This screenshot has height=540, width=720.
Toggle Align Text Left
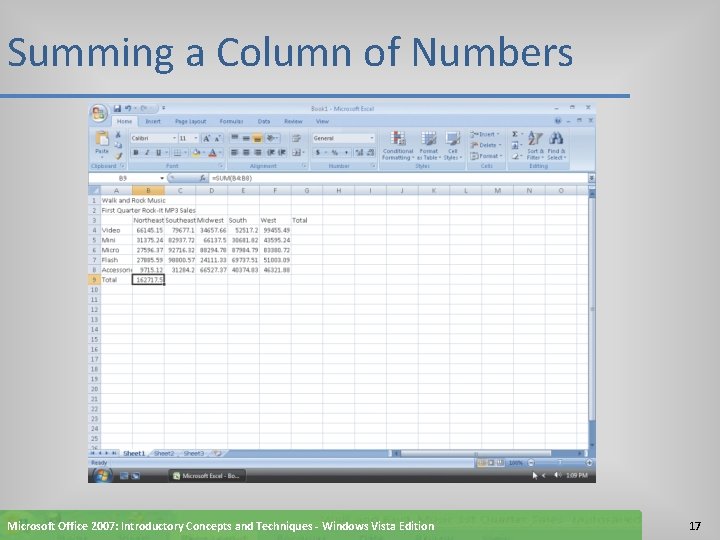click(235, 152)
